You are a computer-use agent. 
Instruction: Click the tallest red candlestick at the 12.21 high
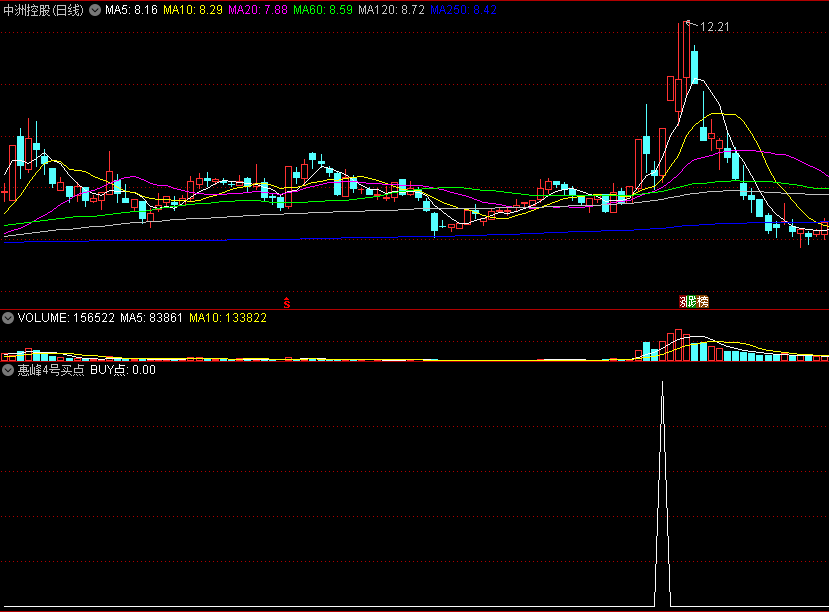[686, 50]
